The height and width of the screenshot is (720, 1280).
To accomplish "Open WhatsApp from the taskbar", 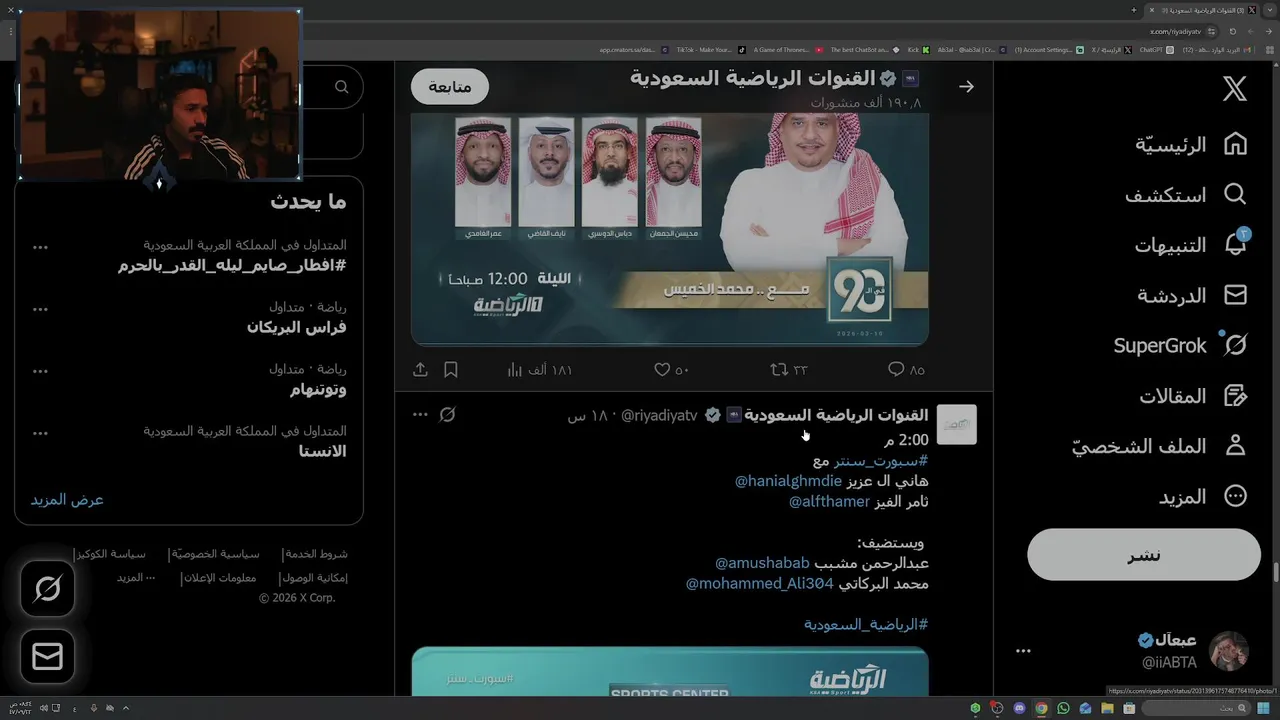I will click(x=1063, y=708).
